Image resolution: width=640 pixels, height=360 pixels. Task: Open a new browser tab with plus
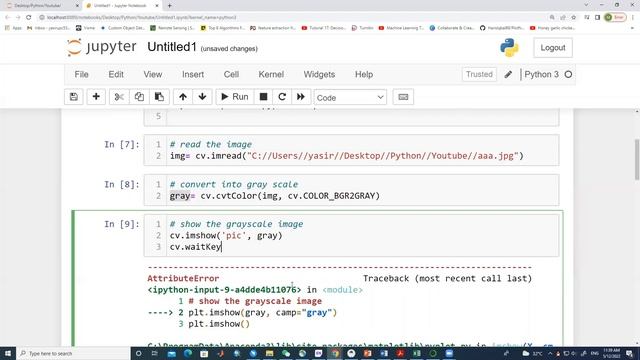point(169,6)
